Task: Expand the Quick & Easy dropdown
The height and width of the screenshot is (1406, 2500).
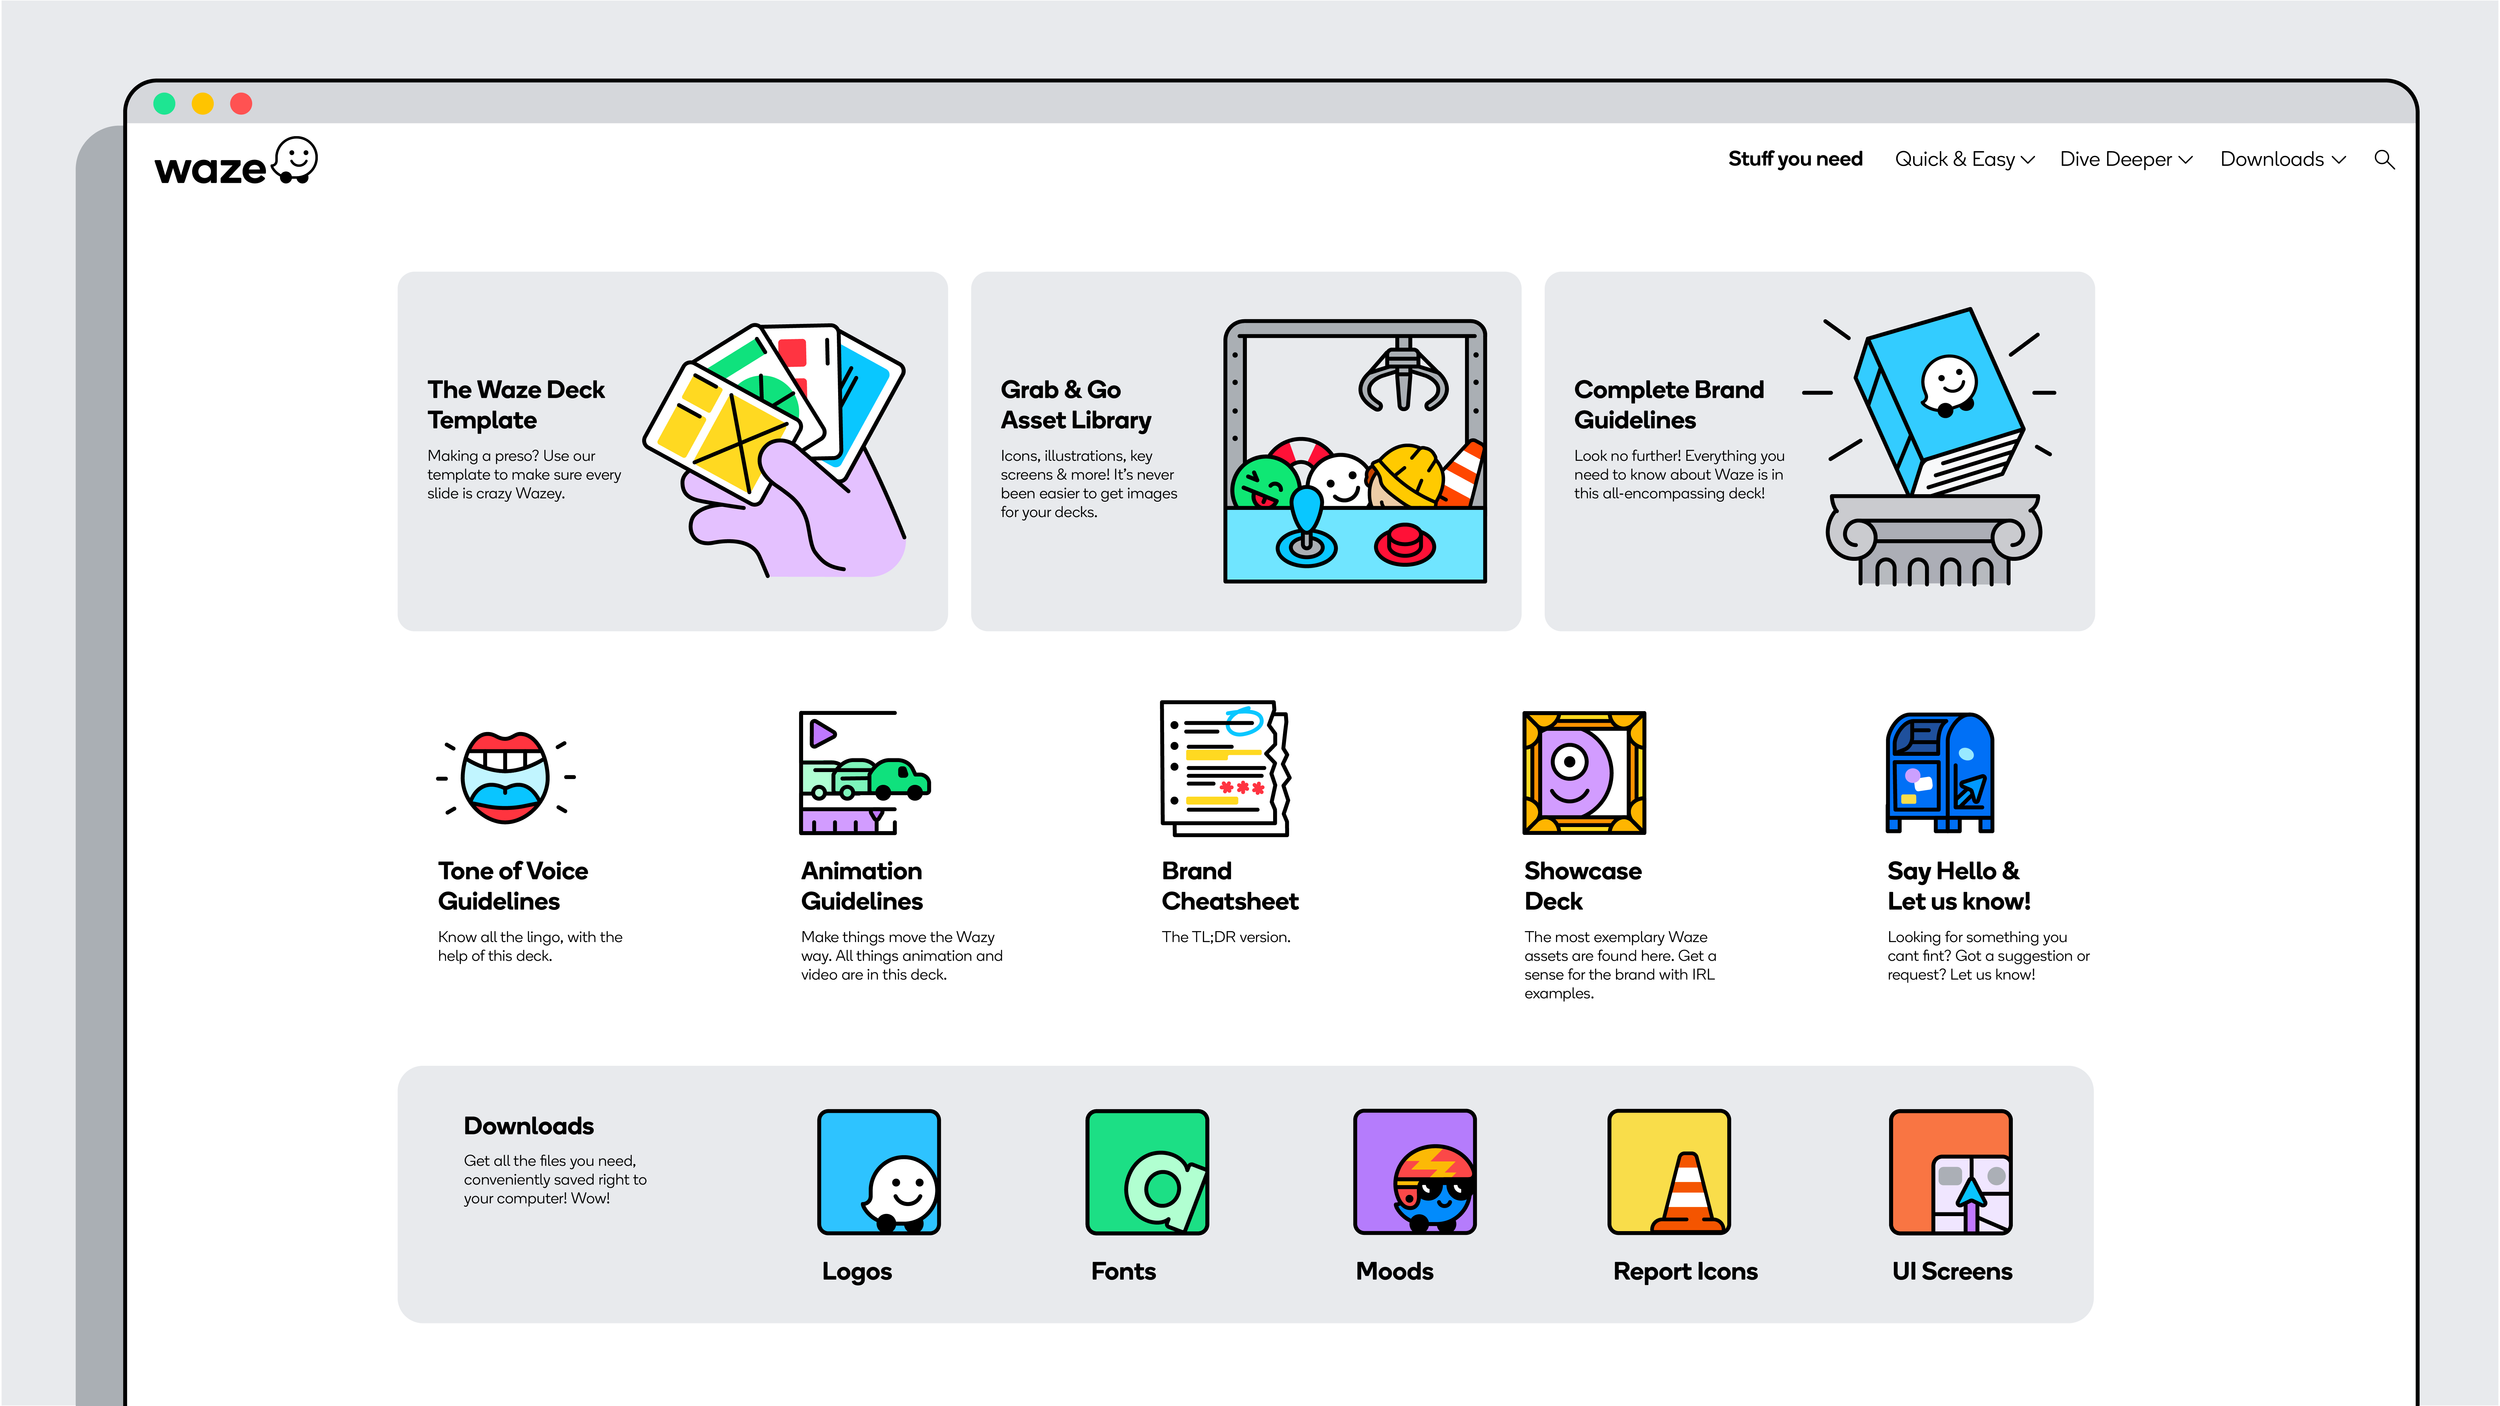Action: (1964, 160)
